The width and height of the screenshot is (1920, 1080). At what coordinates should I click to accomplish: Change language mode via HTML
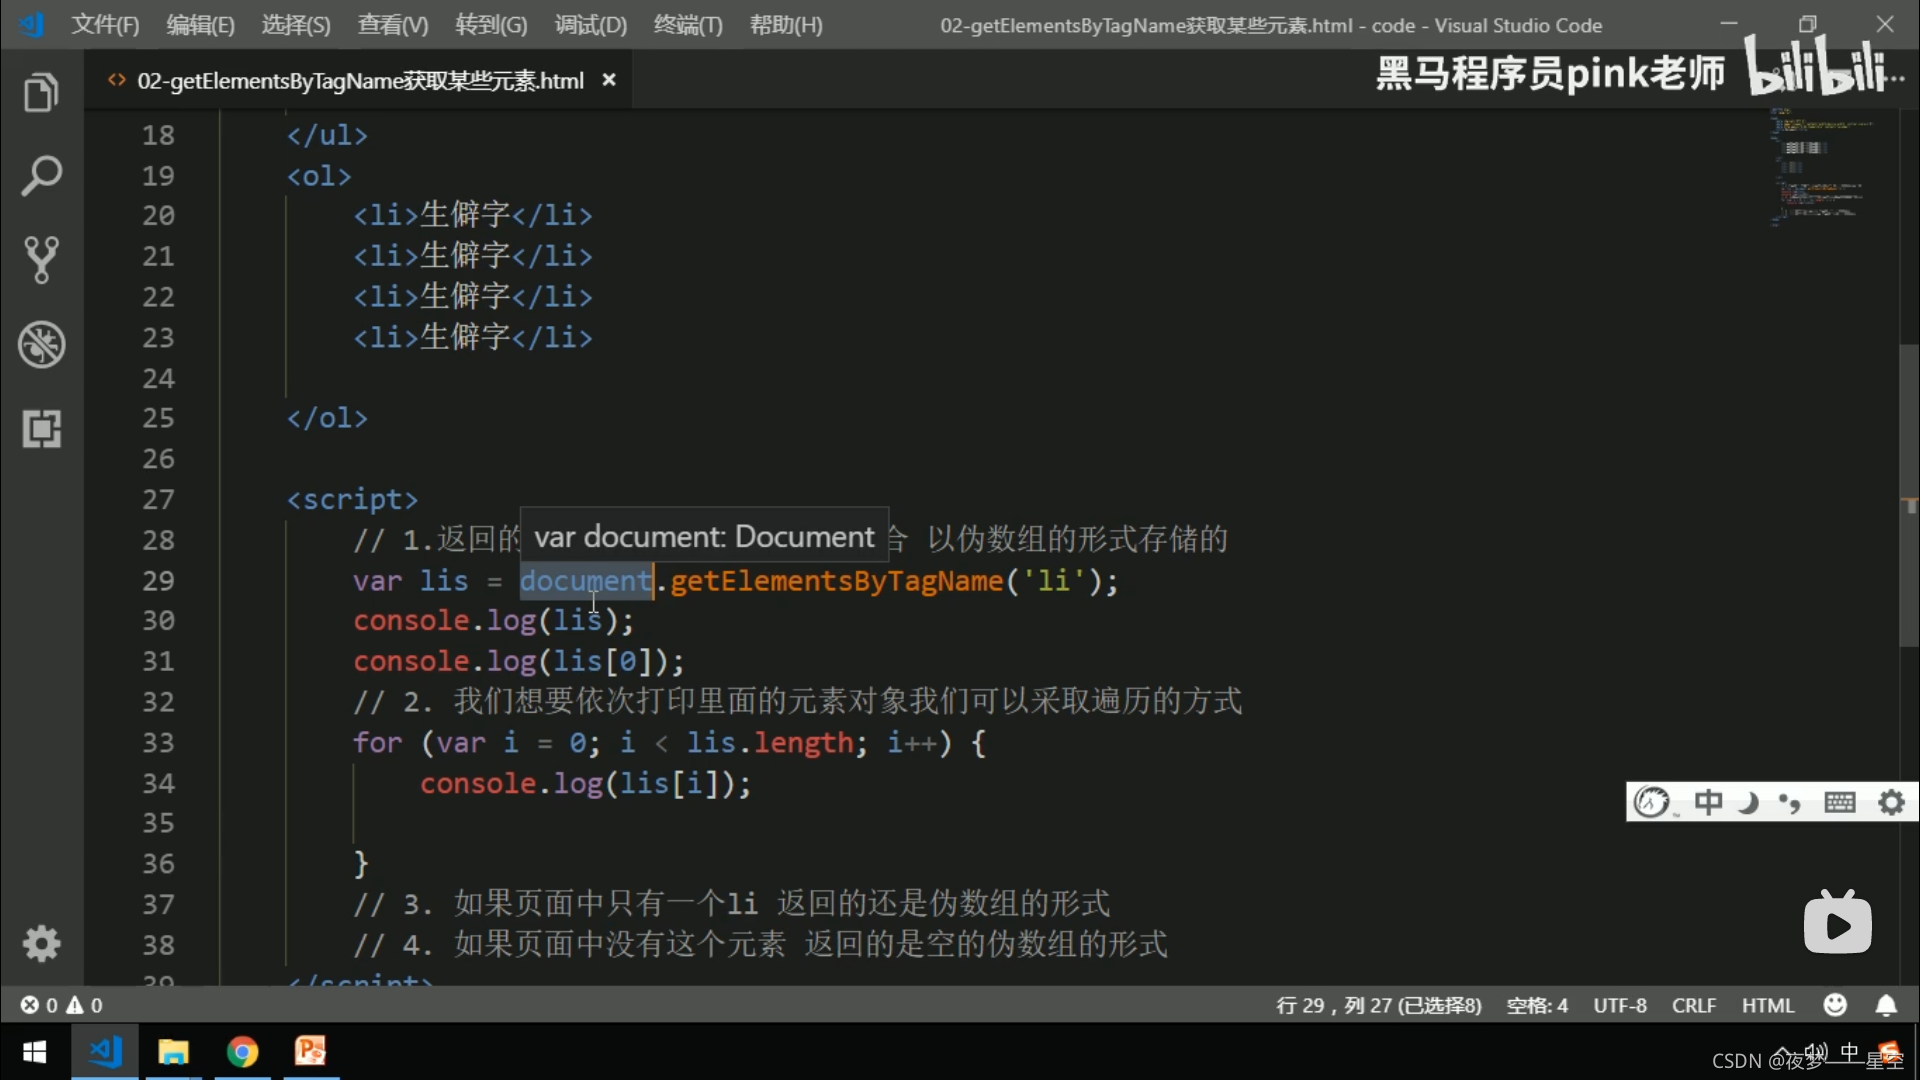[1768, 1005]
